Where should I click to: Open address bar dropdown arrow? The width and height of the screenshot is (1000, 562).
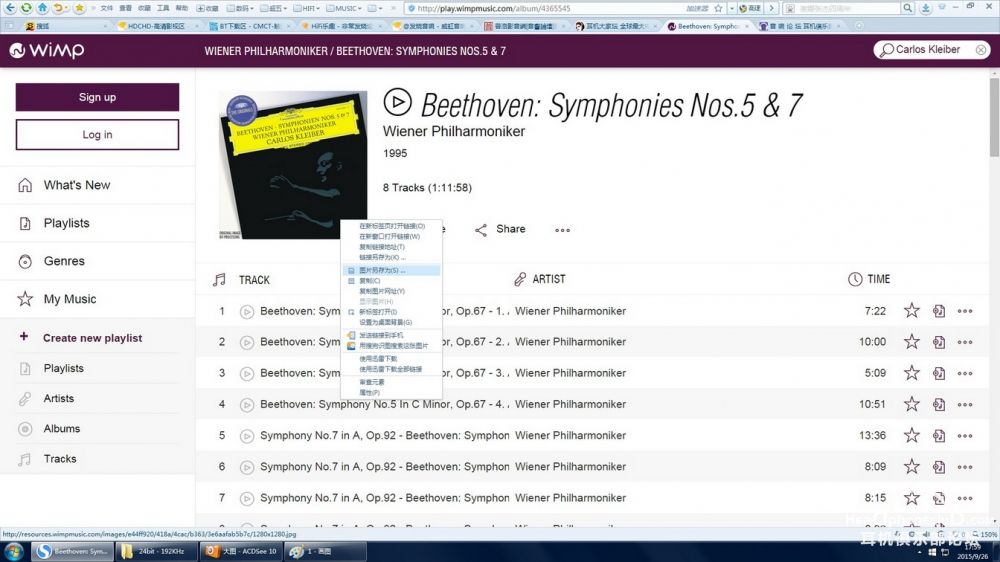point(732,8)
